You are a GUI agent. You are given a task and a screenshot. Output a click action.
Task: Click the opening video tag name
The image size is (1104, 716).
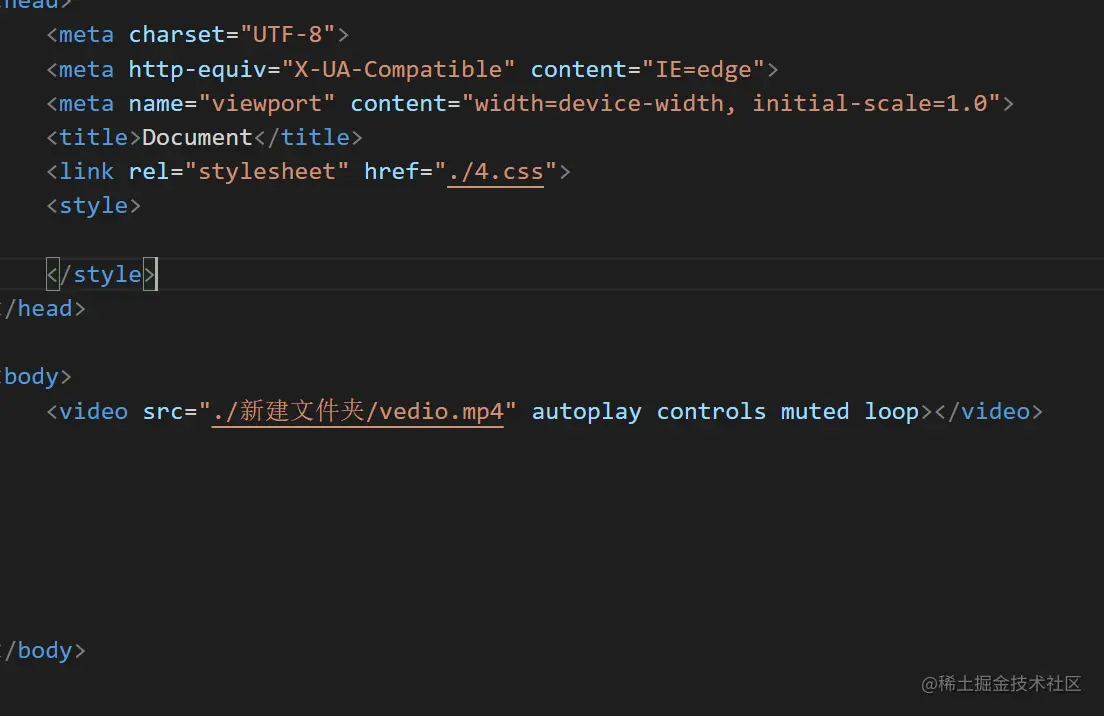(x=93, y=411)
